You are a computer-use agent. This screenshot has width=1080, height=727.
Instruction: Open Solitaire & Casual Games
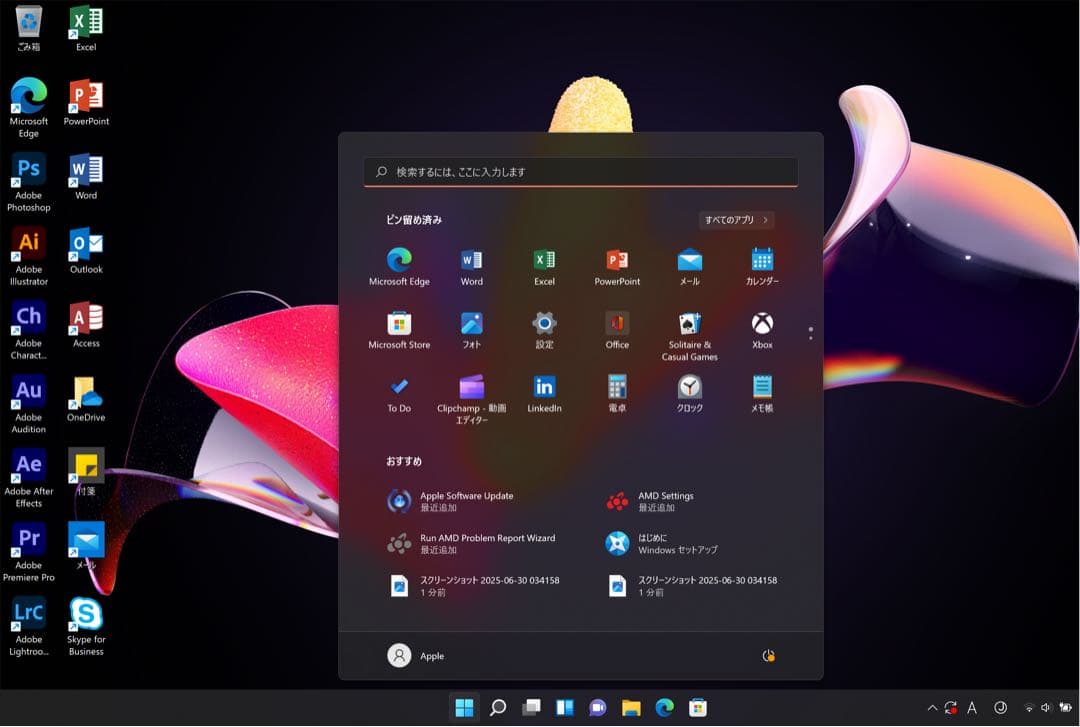tap(689, 324)
